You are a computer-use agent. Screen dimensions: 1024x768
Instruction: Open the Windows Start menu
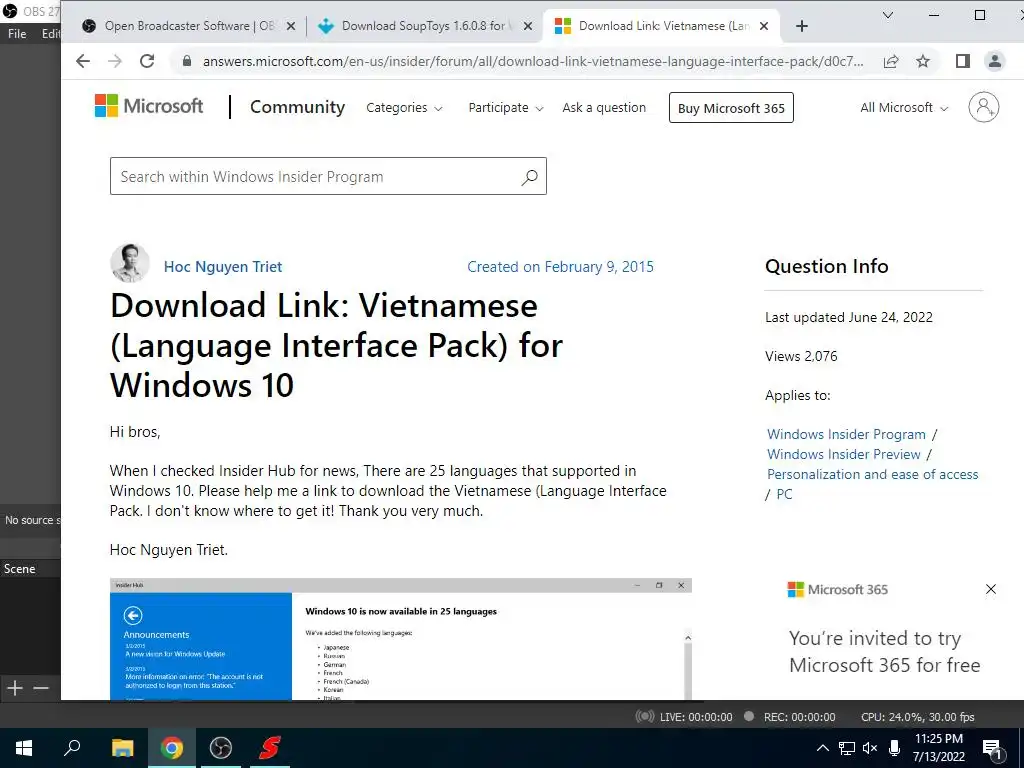pos(24,748)
